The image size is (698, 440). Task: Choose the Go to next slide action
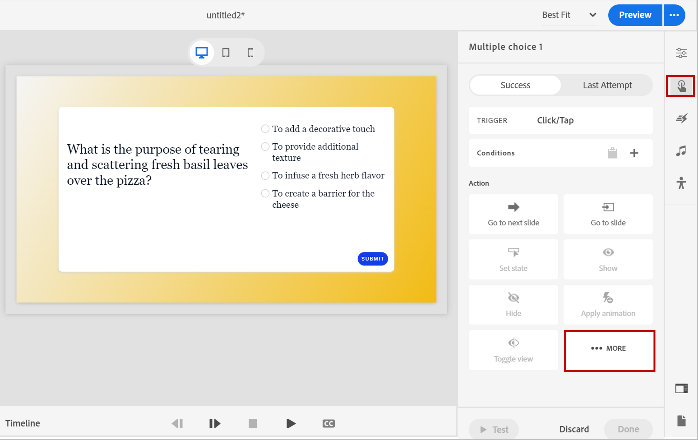(x=513, y=213)
